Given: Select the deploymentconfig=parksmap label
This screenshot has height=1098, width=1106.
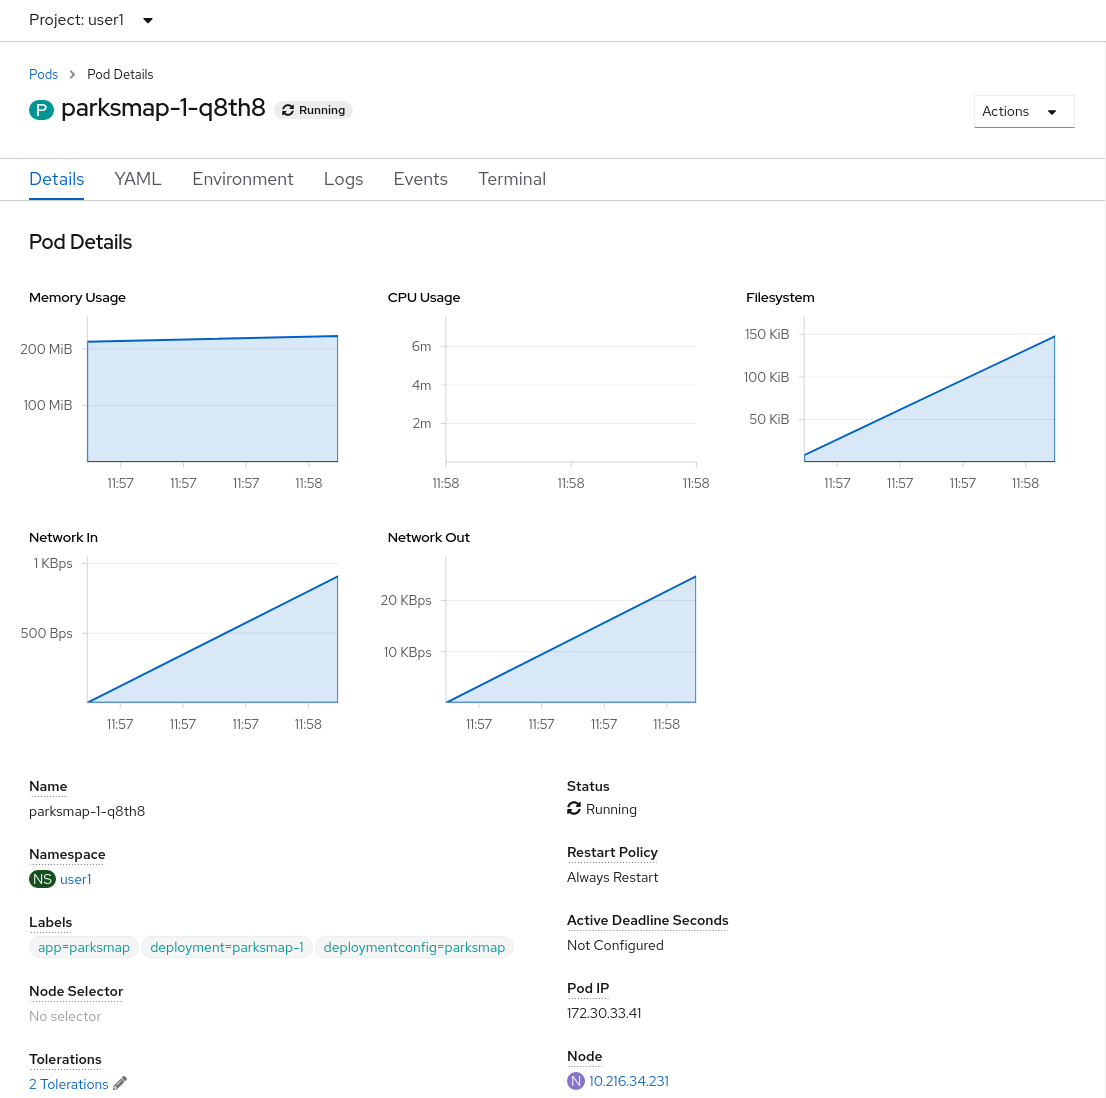Looking at the screenshot, I should 414,947.
